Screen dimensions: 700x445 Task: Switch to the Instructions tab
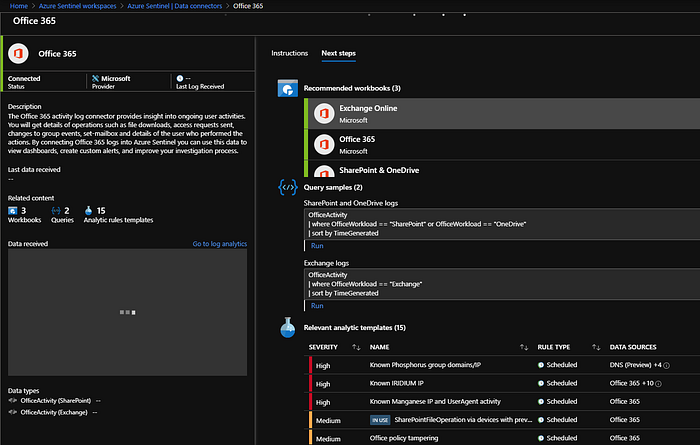(289, 53)
